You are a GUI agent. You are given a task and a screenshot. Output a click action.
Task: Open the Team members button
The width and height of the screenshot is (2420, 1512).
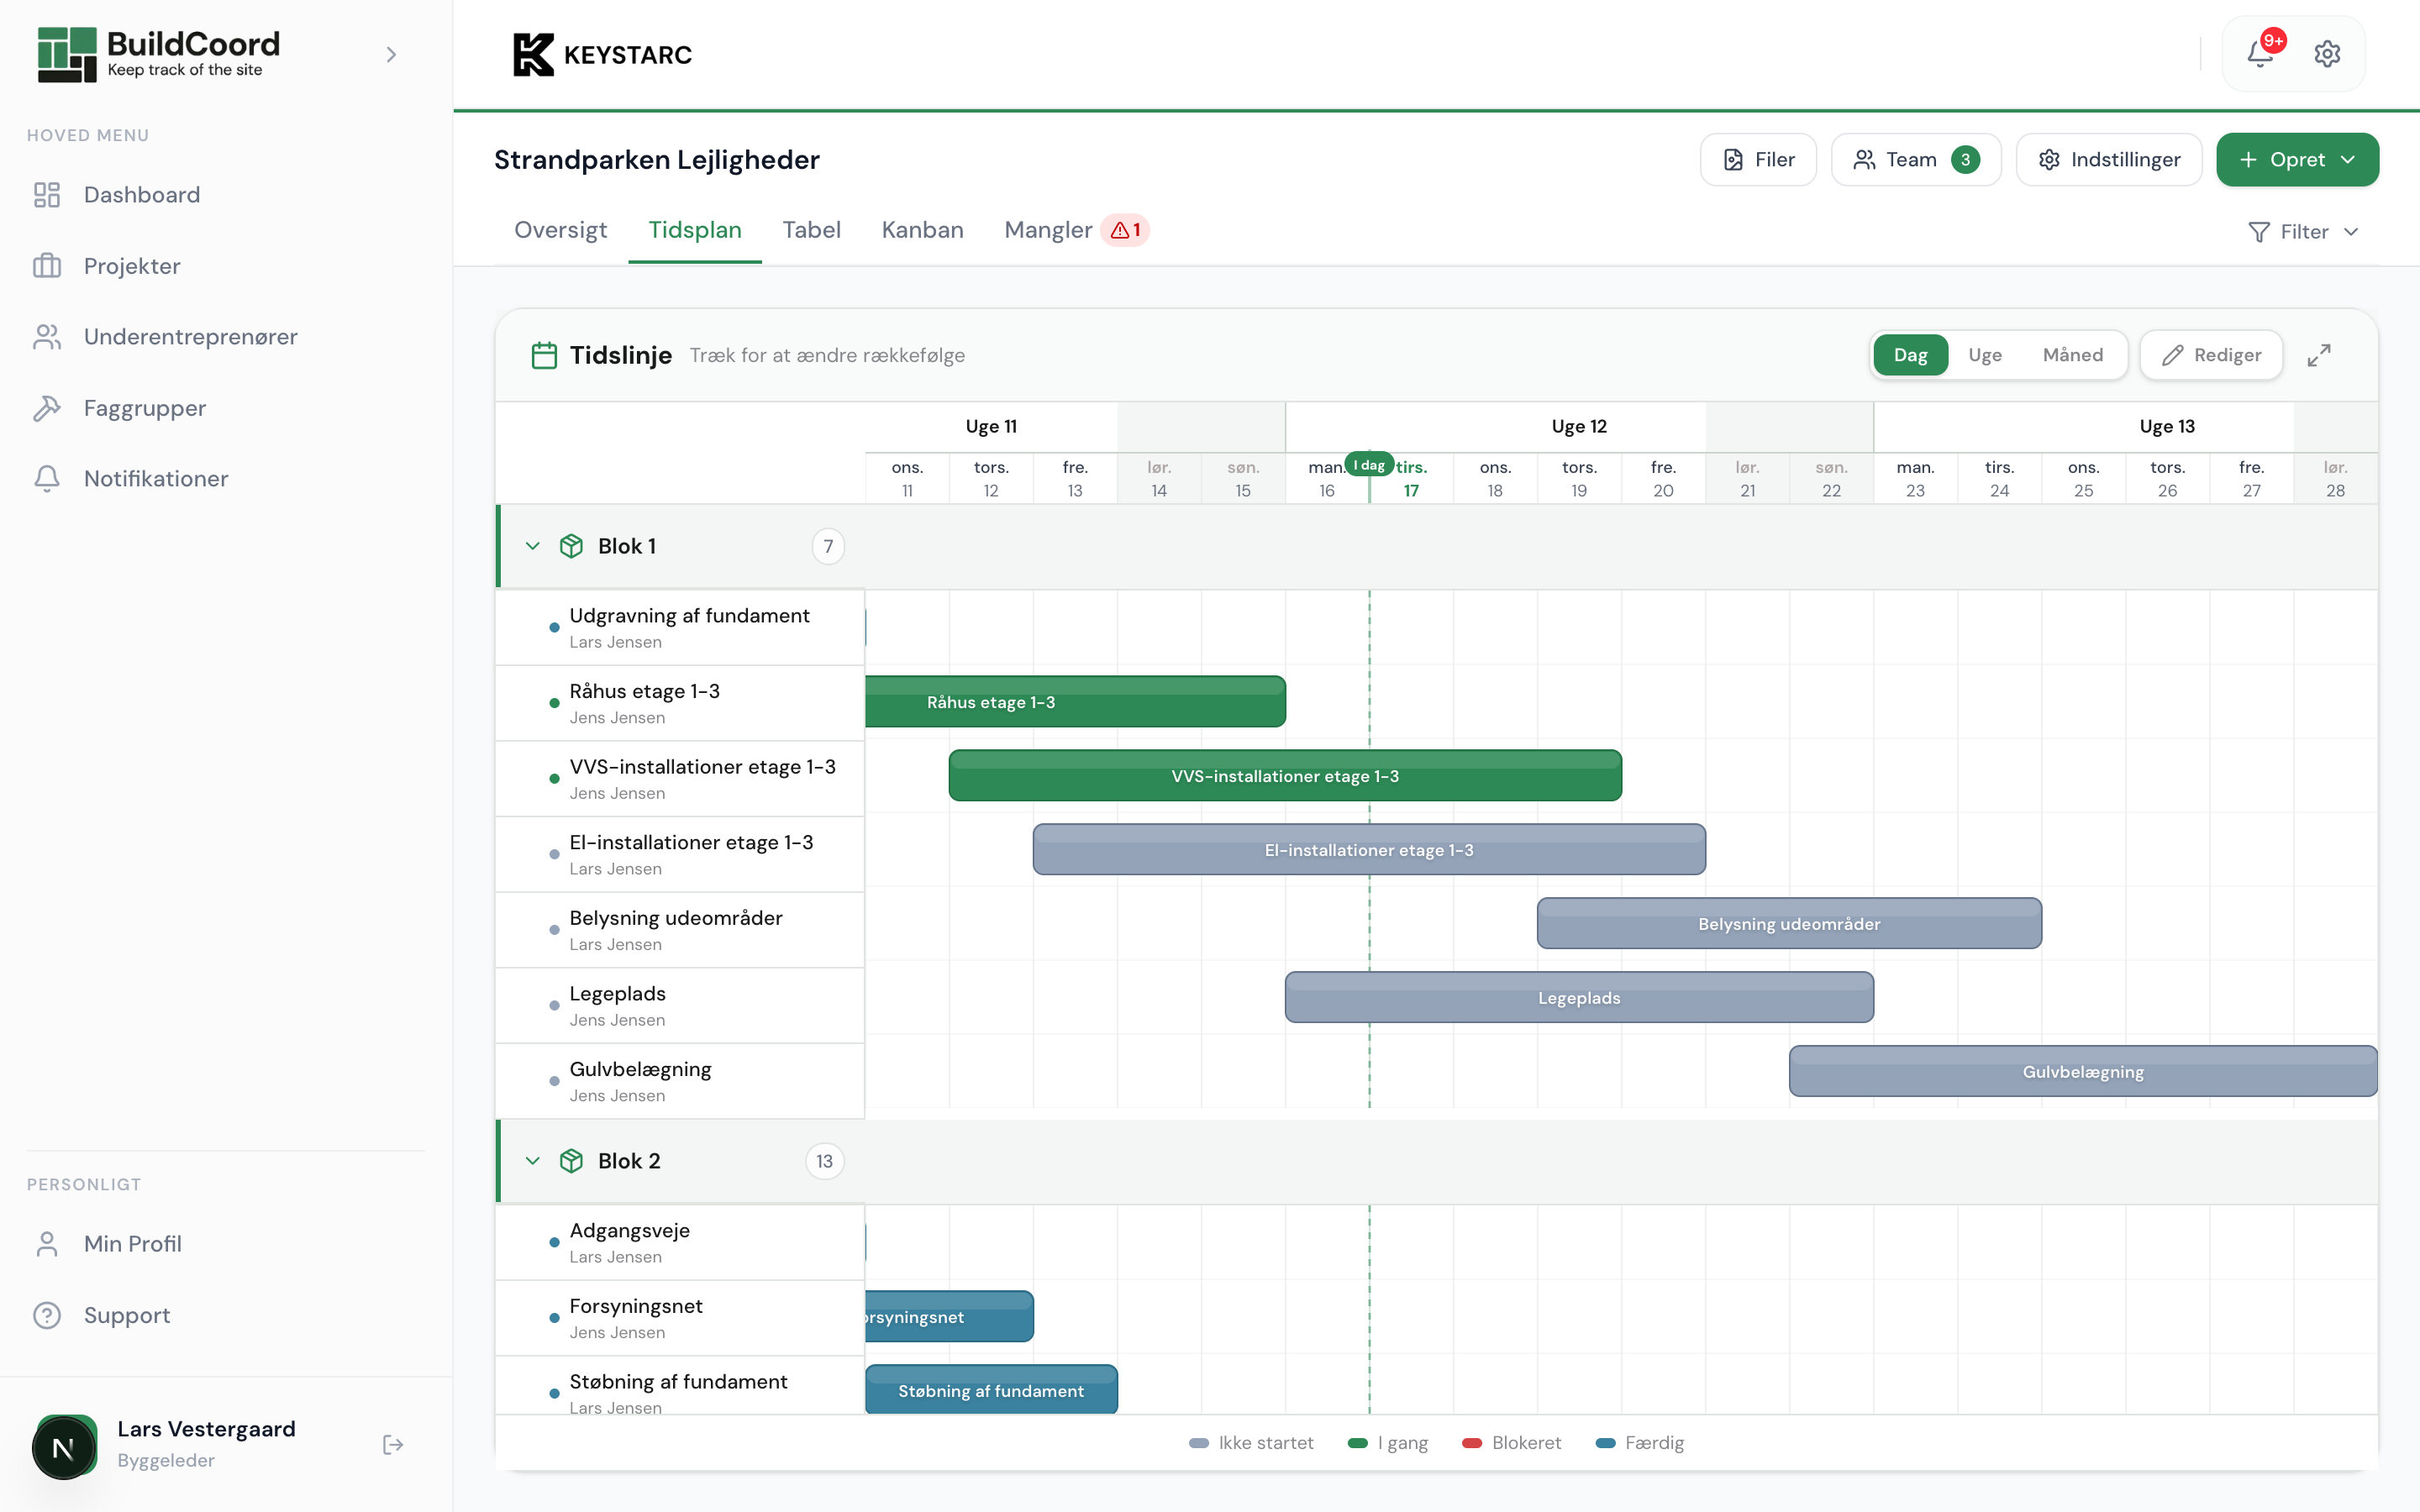click(1915, 160)
